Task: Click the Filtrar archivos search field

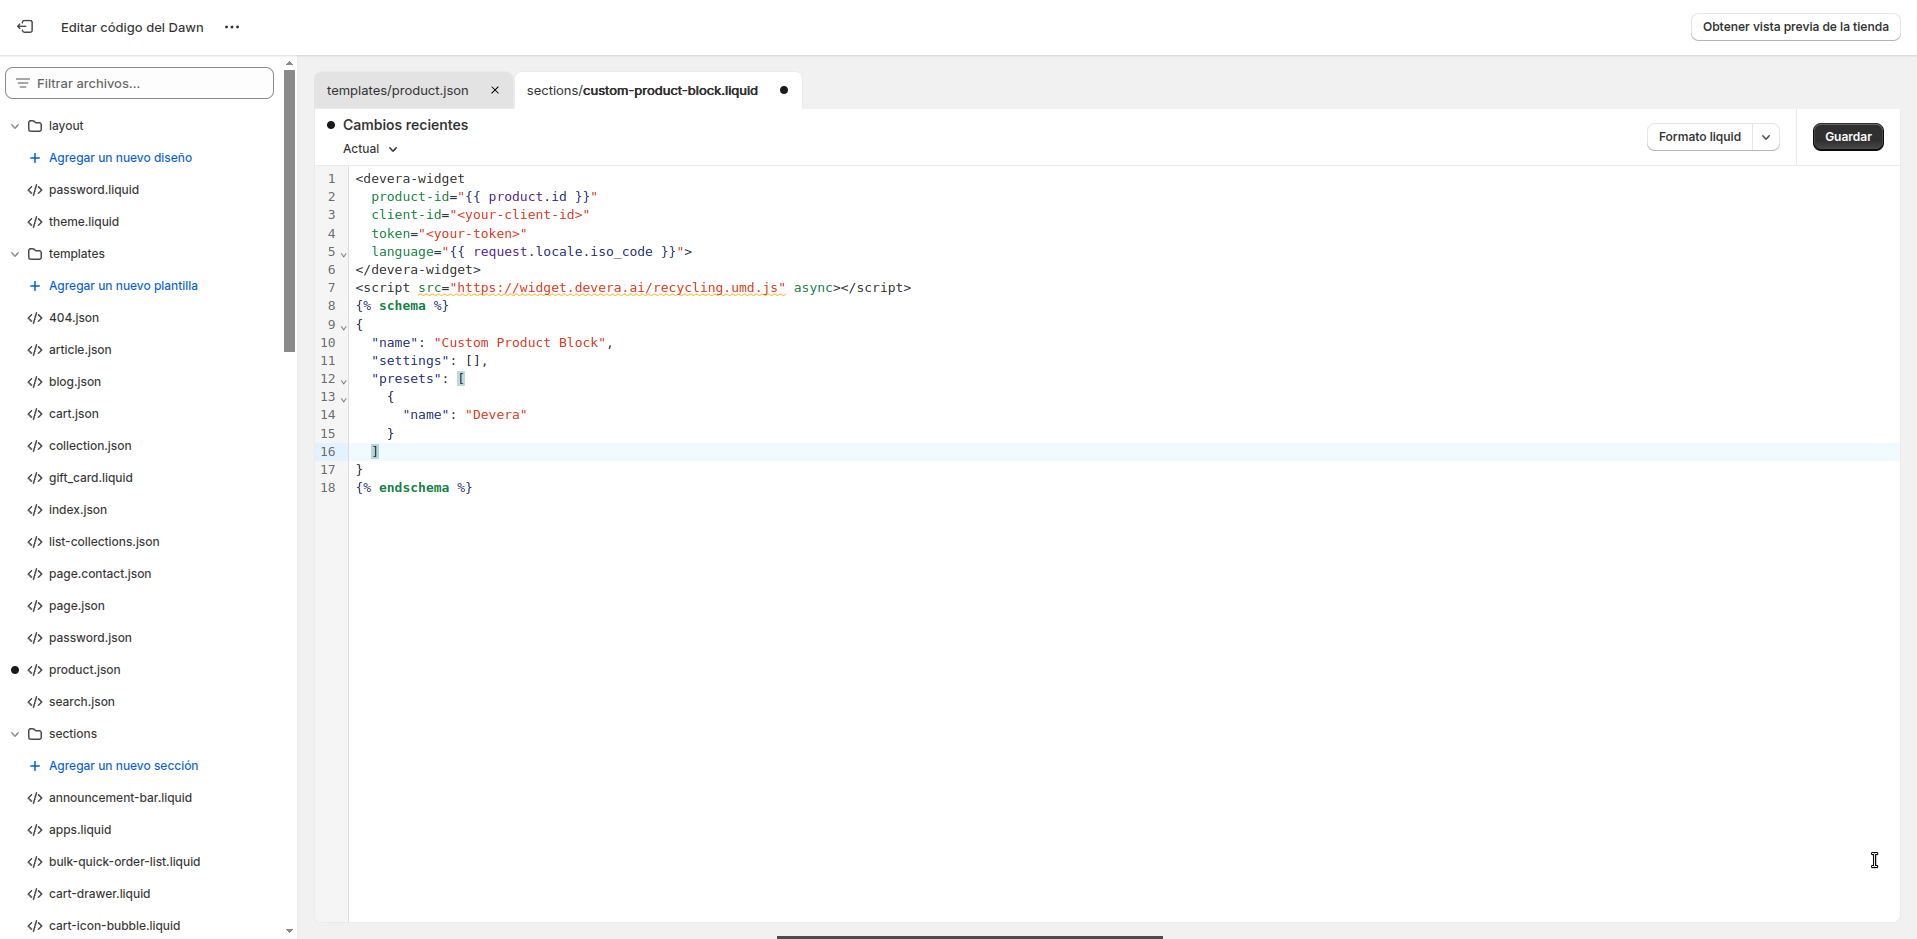Action: [140, 83]
